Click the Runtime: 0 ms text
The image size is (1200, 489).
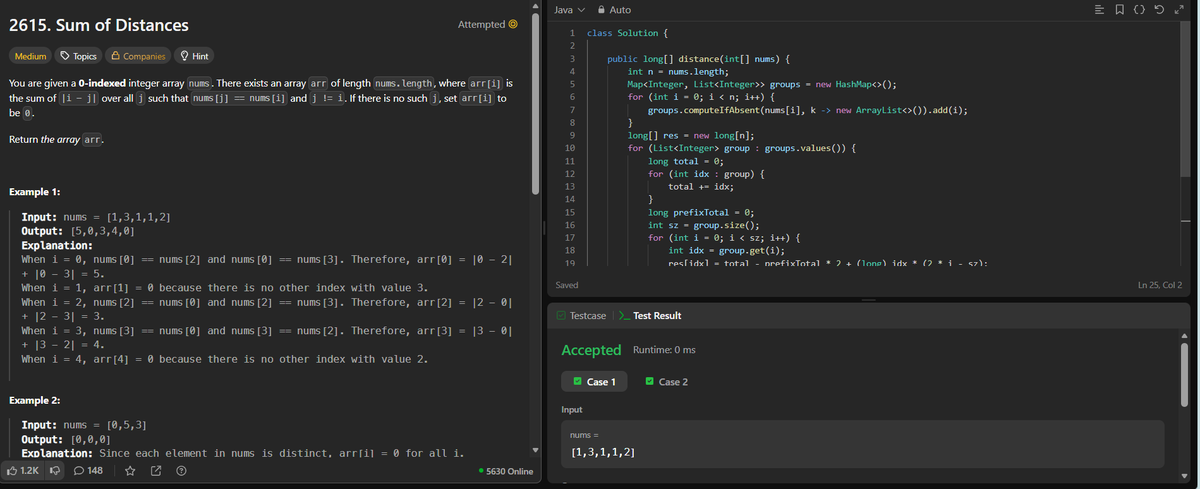(x=665, y=350)
